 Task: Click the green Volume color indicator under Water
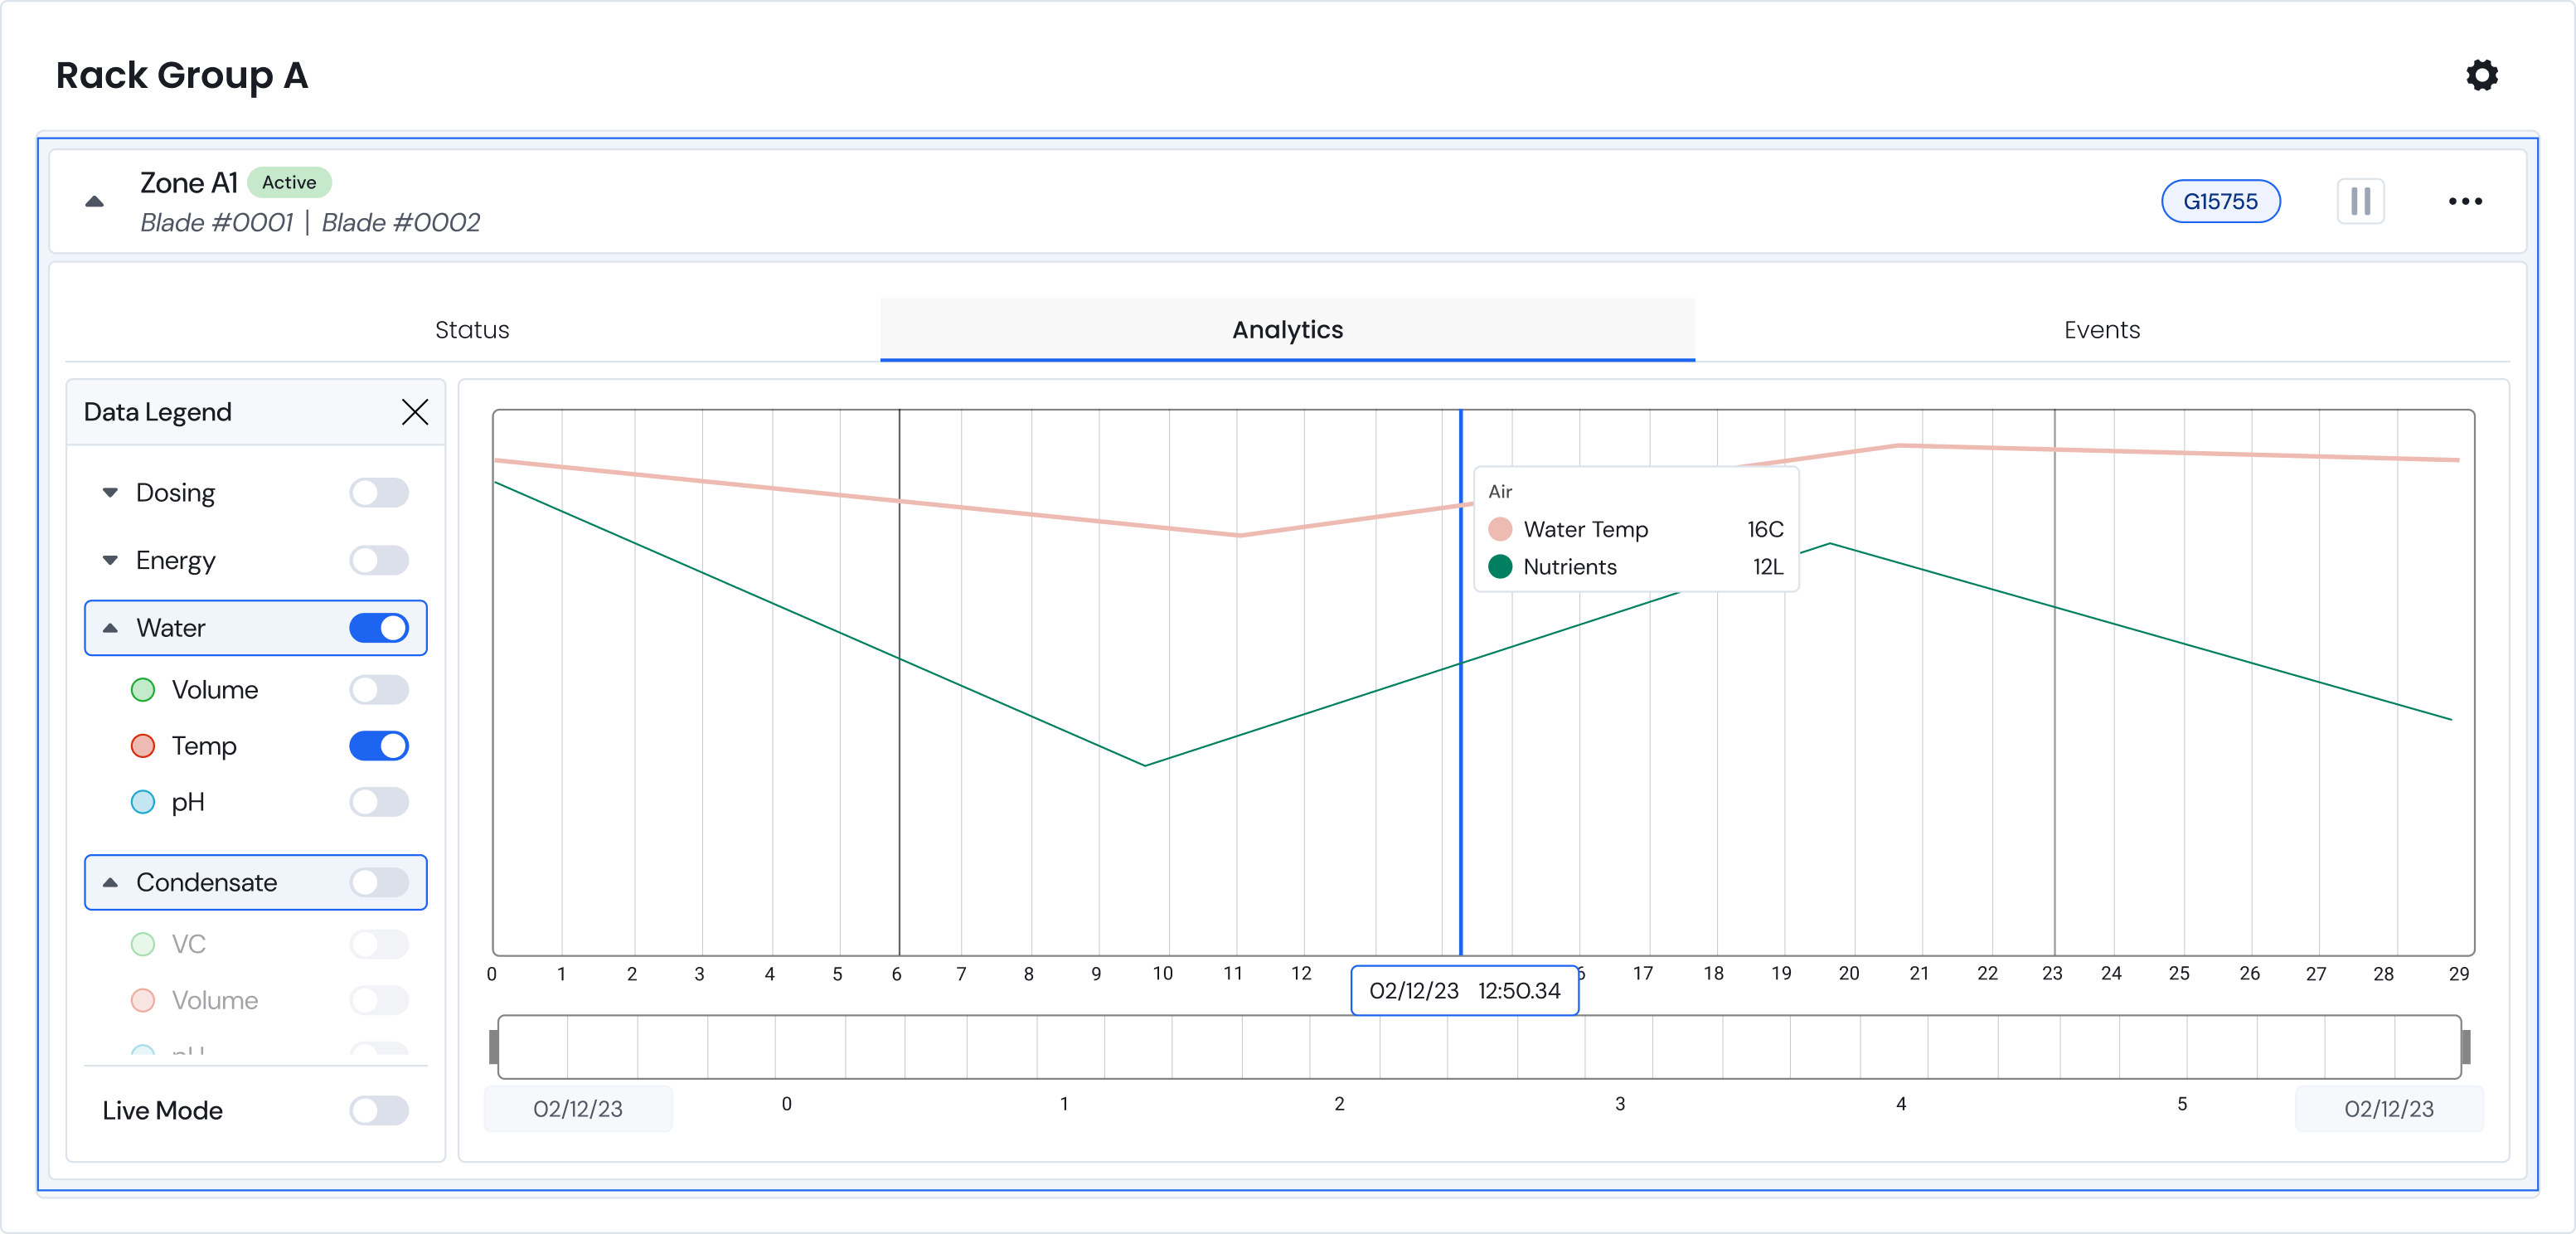143,690
